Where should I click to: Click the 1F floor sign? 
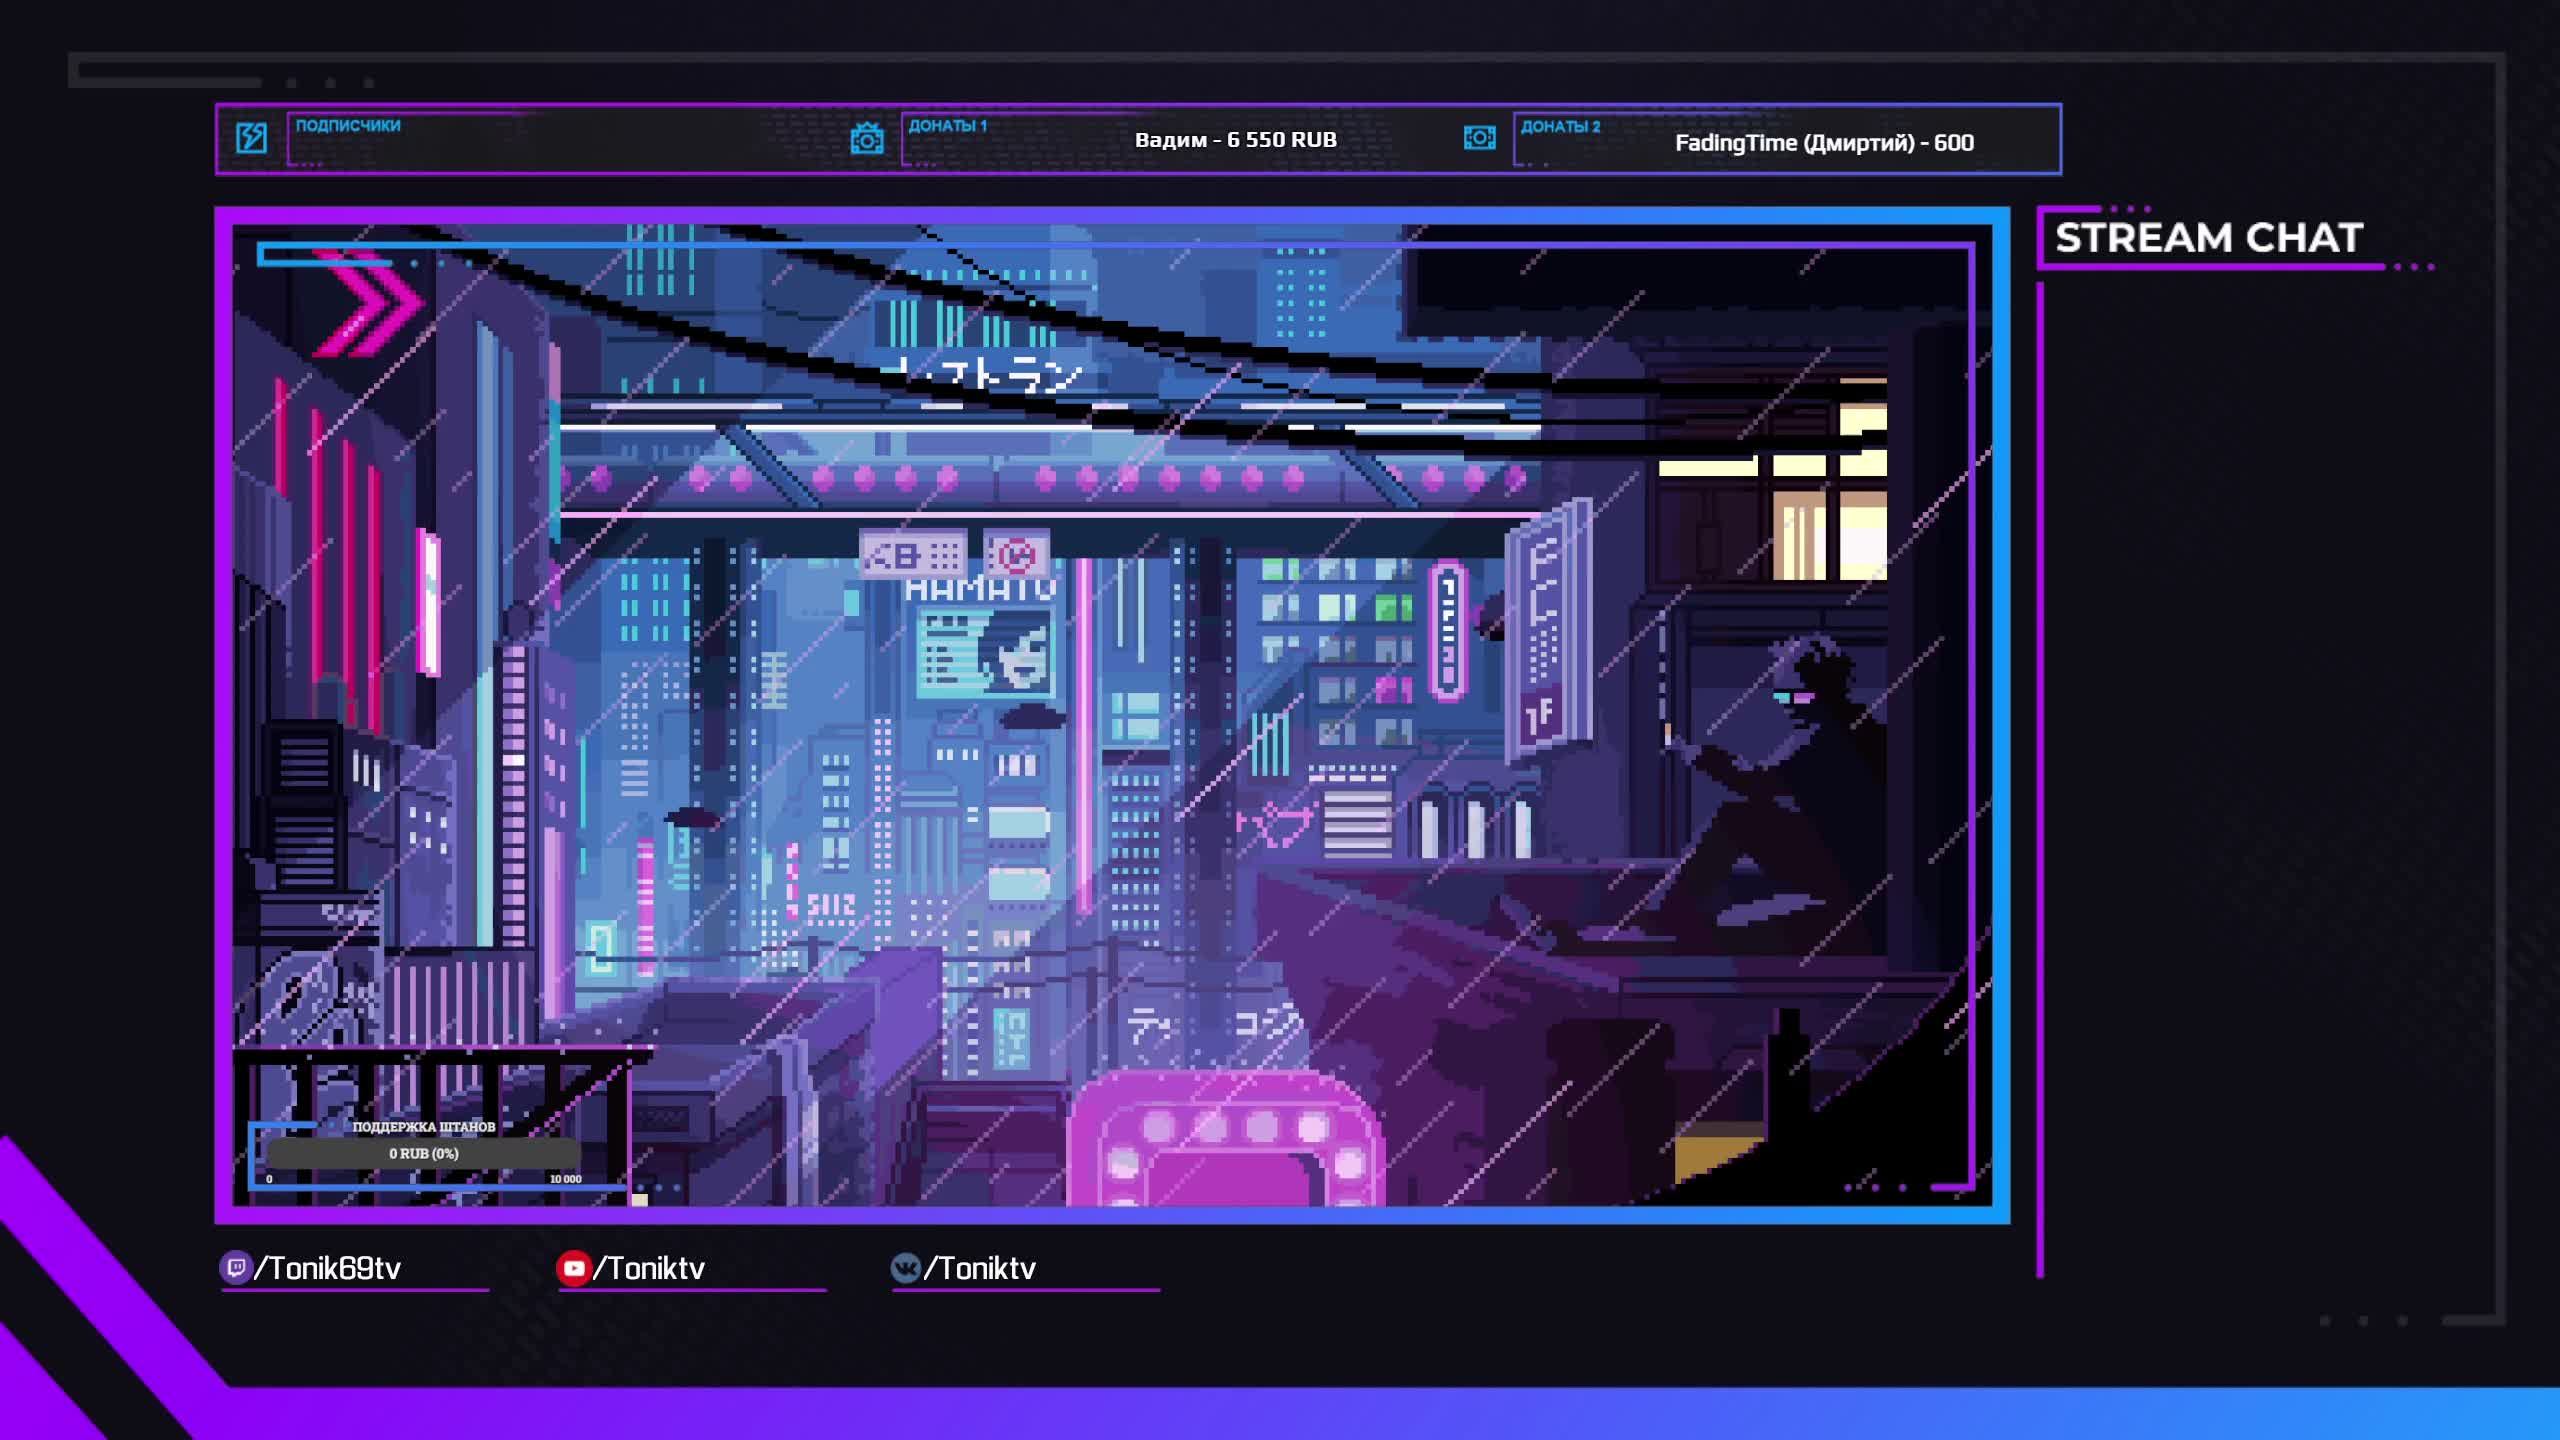(x=1540, y=716)
